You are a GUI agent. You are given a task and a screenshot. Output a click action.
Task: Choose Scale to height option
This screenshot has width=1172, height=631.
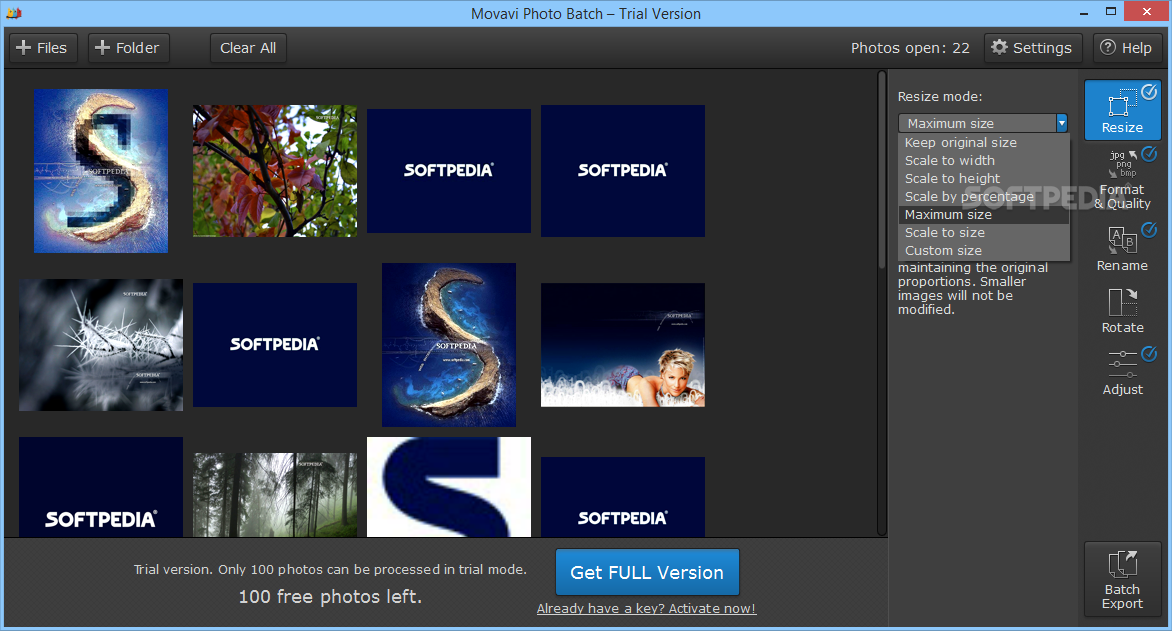coord(984,178)
